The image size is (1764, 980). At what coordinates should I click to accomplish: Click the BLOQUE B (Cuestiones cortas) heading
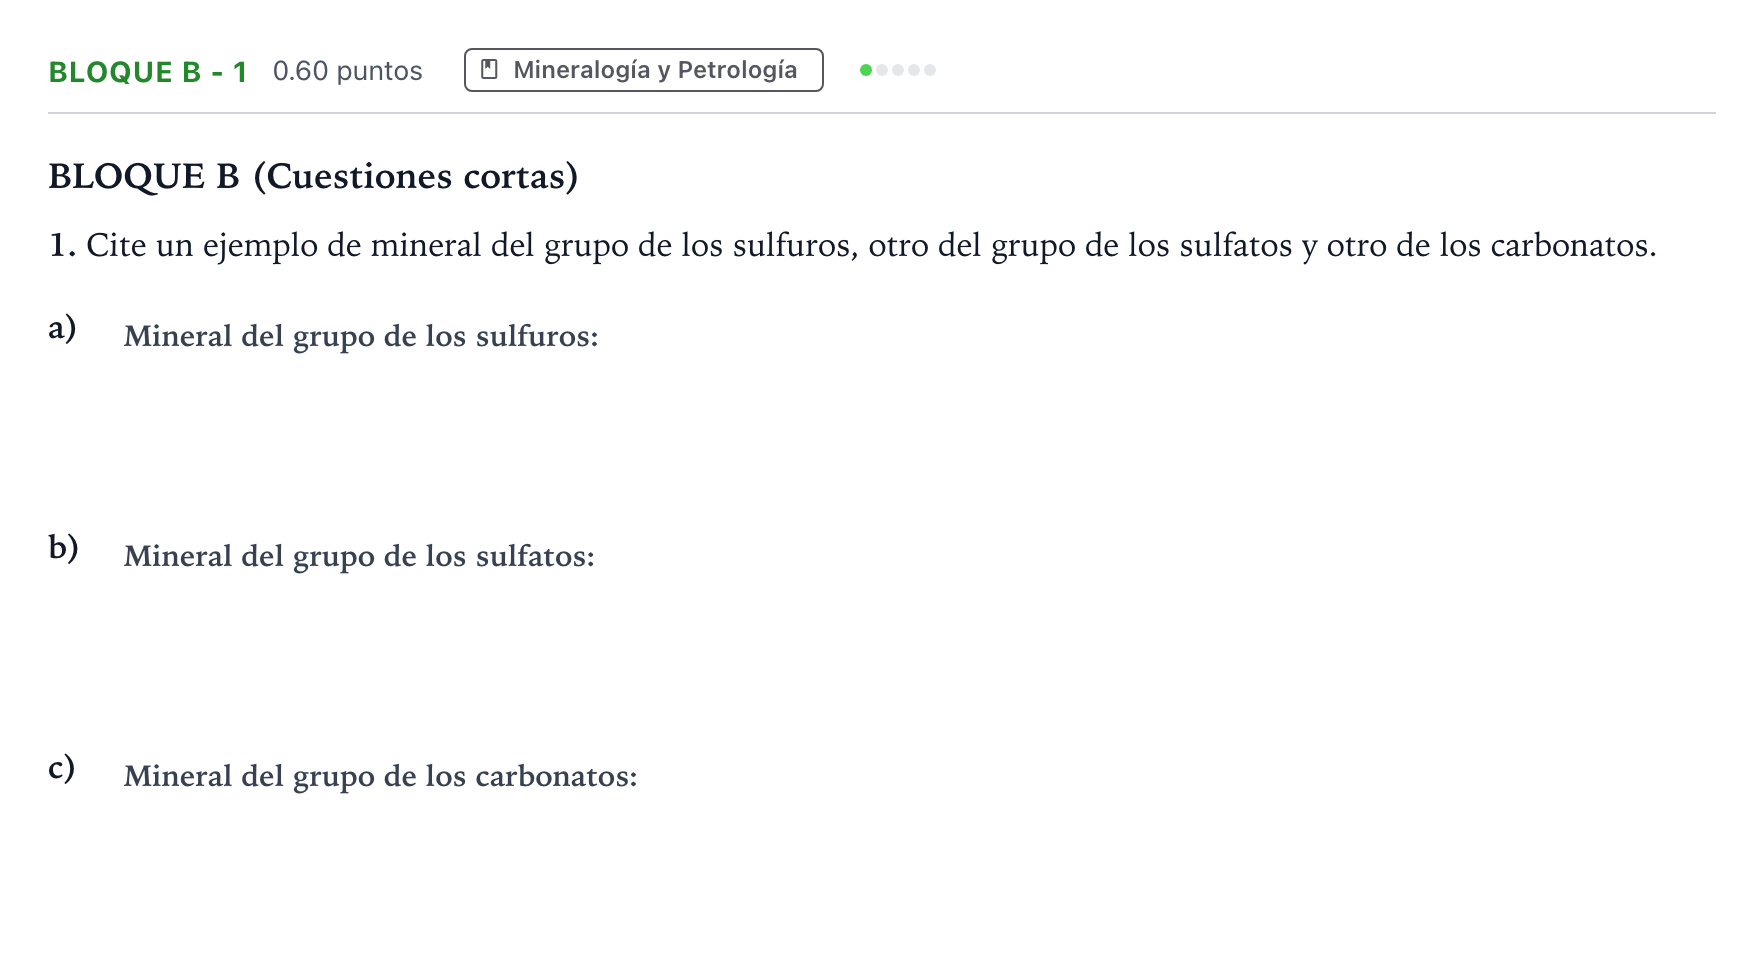(x=313, y=176)
